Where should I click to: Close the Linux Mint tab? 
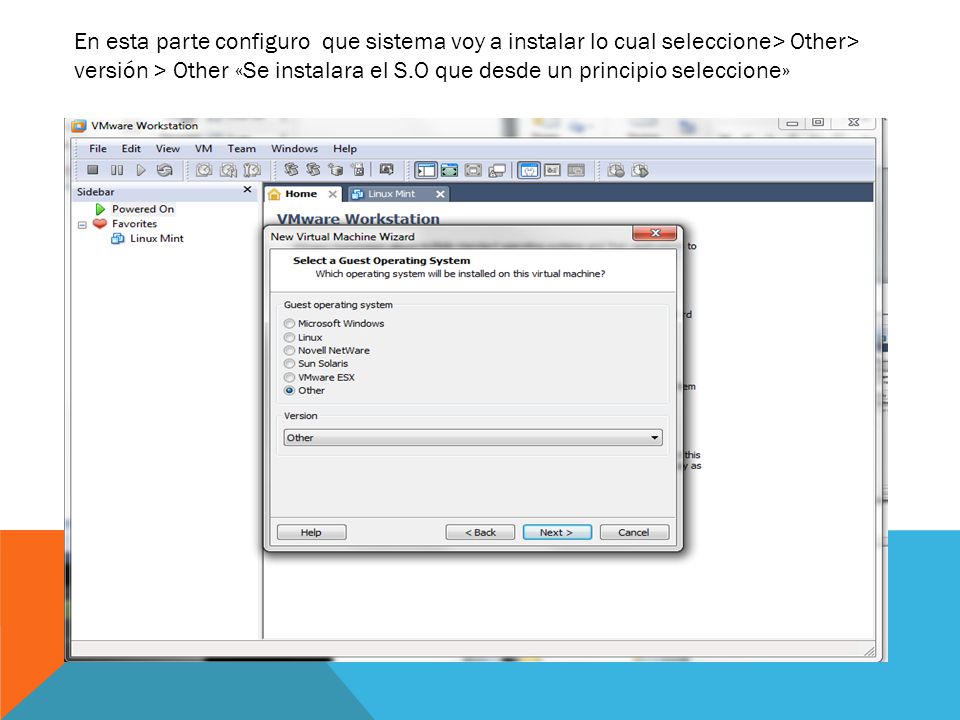[x=440, y=194]
